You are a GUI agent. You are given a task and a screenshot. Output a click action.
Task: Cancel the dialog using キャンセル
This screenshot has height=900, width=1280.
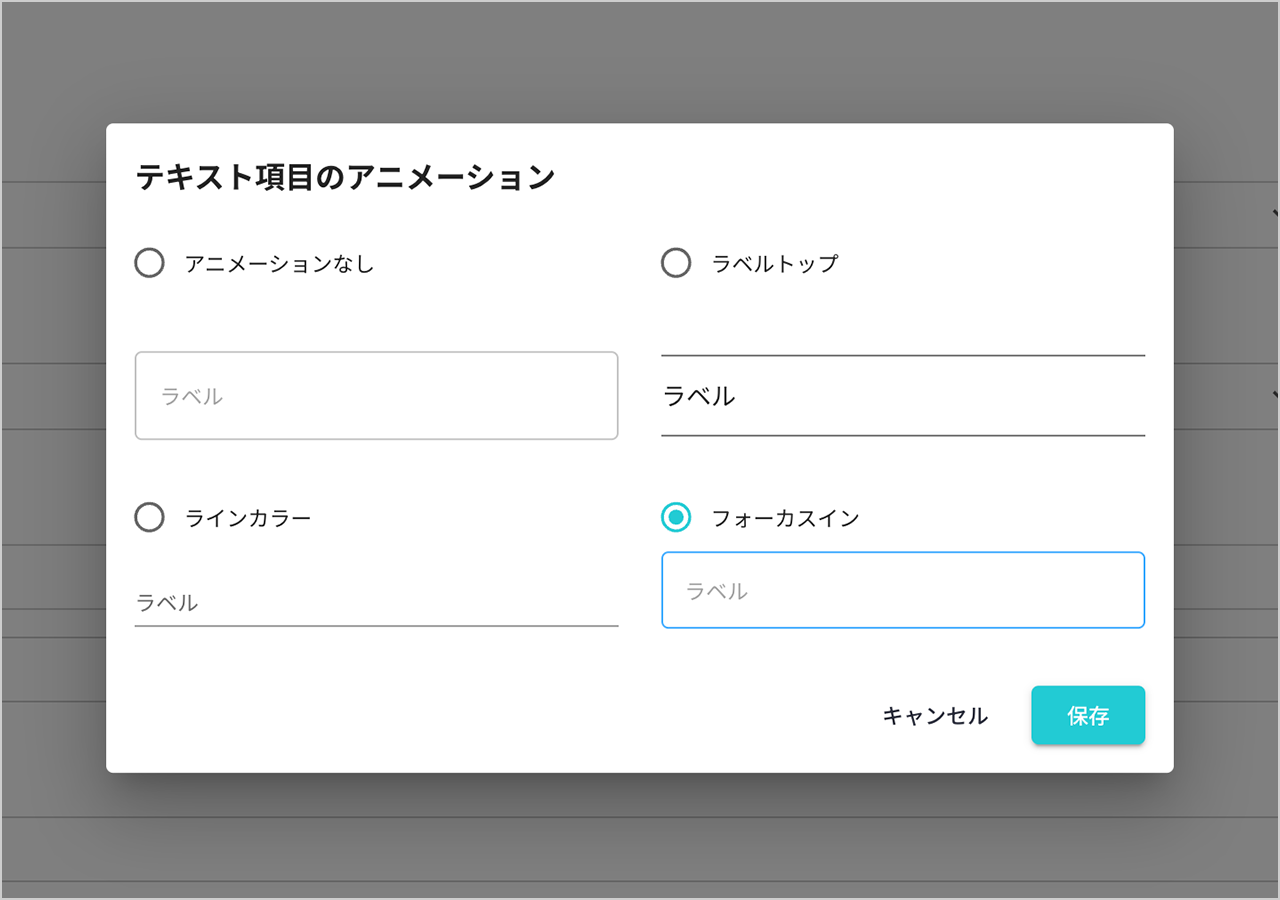point(934,716)
